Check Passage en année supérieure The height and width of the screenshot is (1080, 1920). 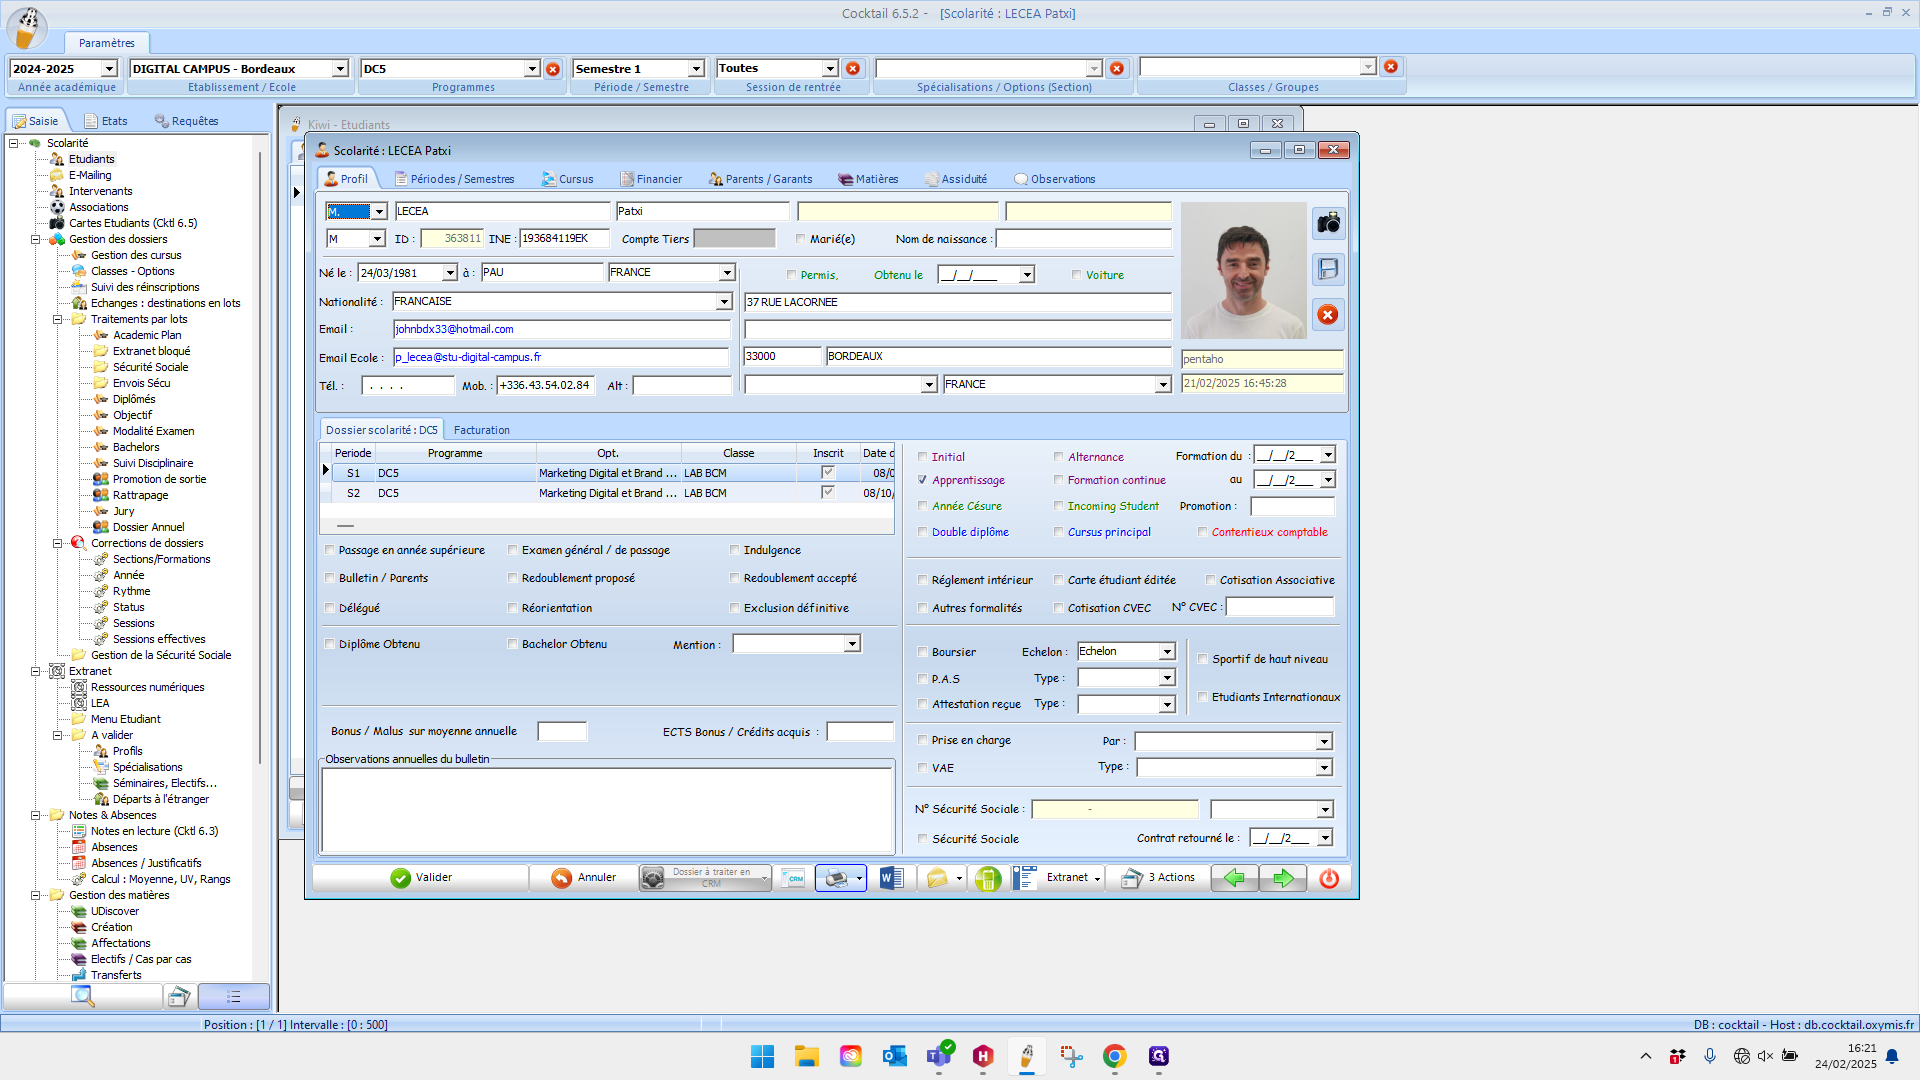pyautogui.click(x=329, y=550)
